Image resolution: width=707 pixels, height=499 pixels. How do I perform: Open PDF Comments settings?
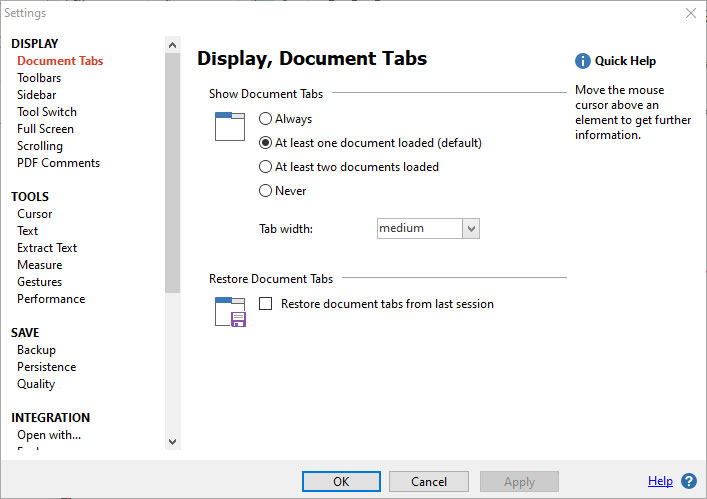58,163
